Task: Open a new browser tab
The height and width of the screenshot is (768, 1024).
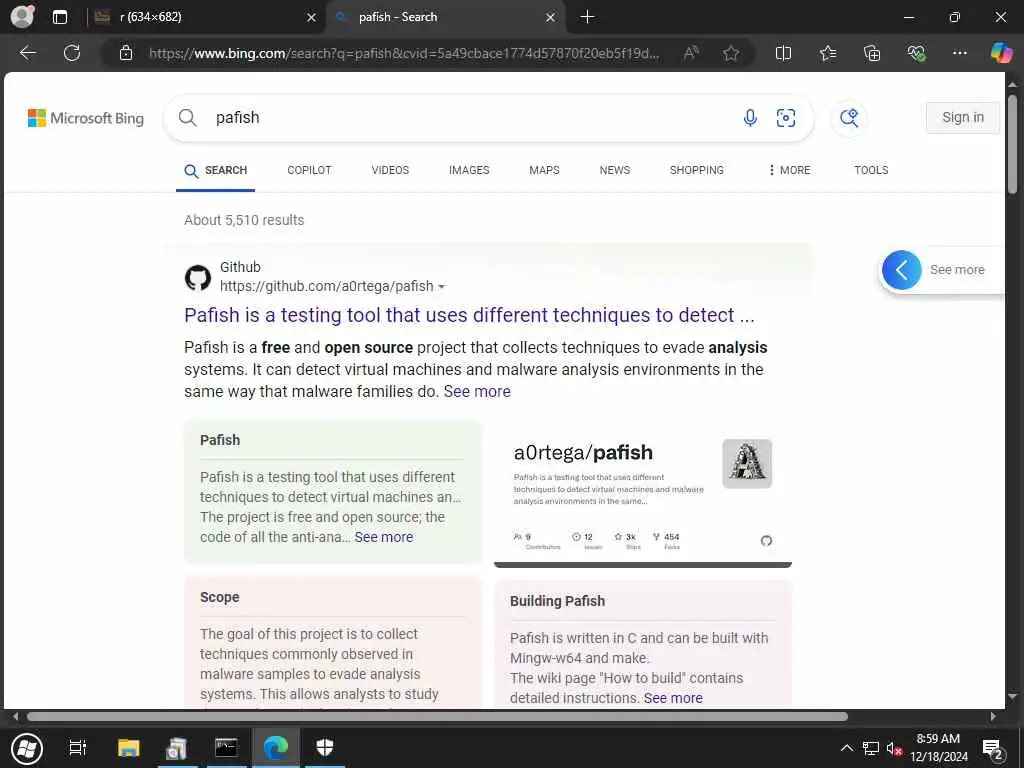Action: pyautogui.click(x=587, y=17)
